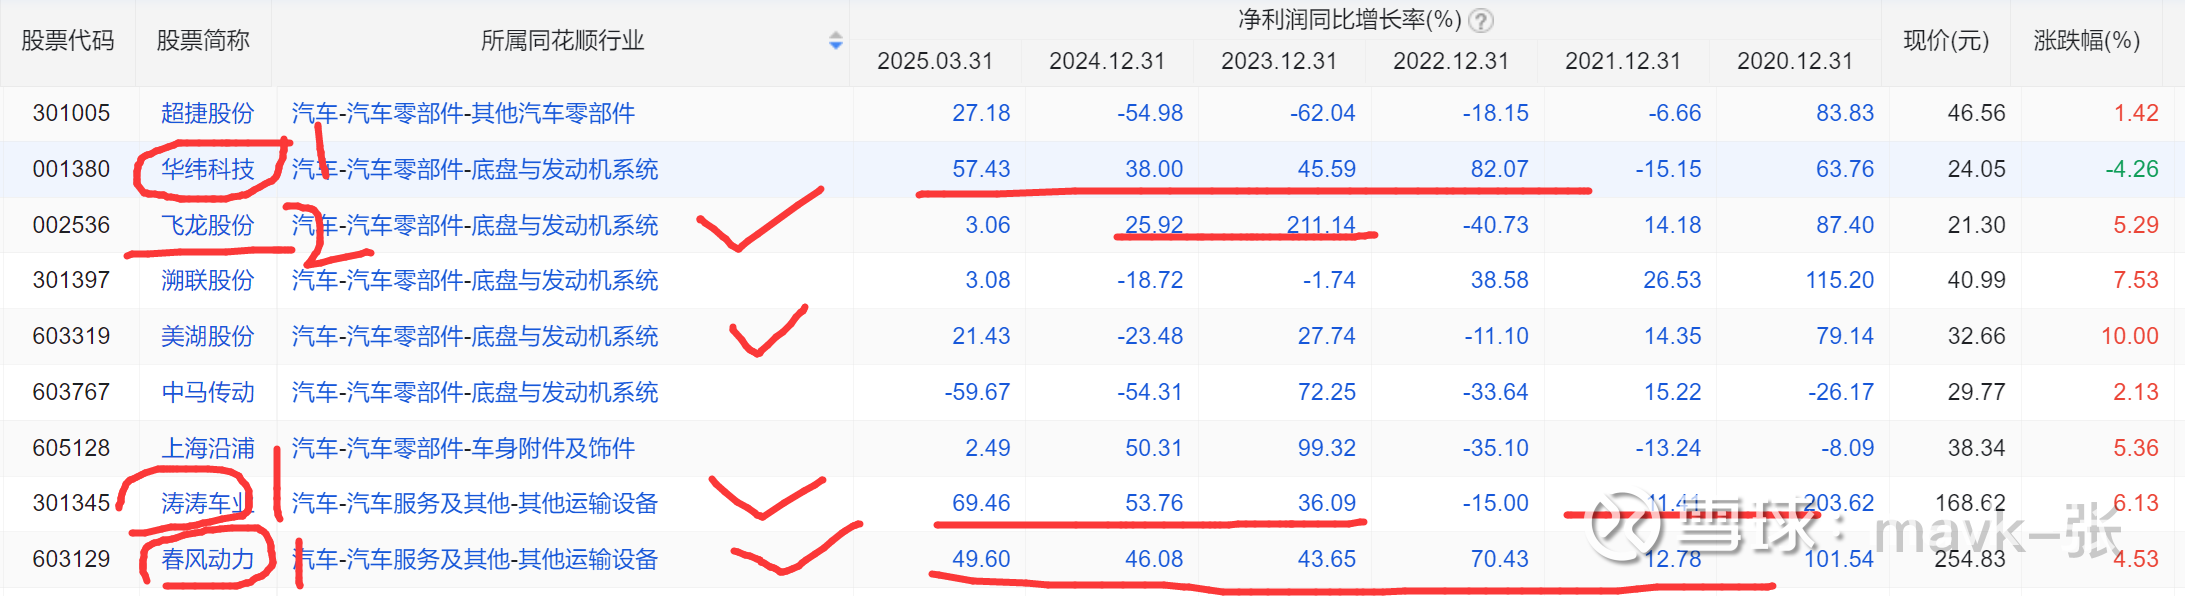Select stock code 603767
The image size is (2185, 596).
pos(71,392)
